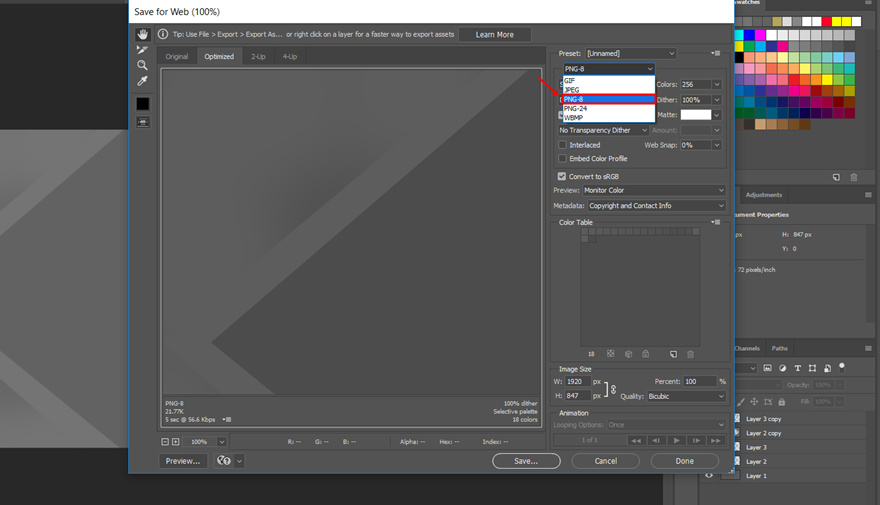
Task: Select the Slice Select tool
Action: [x=143, y=50]
